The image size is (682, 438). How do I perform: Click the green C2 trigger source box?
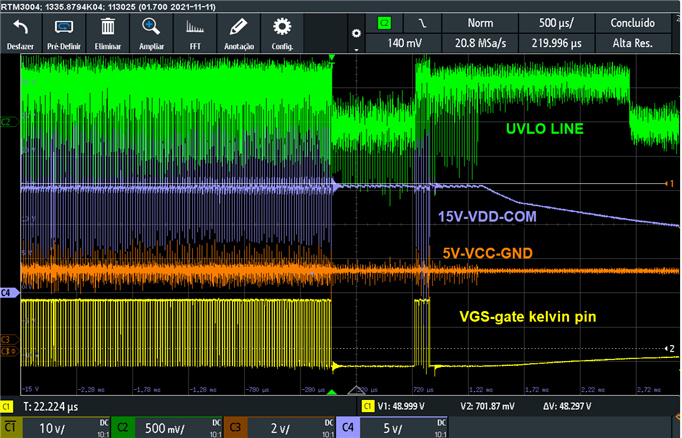click(384, 23)
